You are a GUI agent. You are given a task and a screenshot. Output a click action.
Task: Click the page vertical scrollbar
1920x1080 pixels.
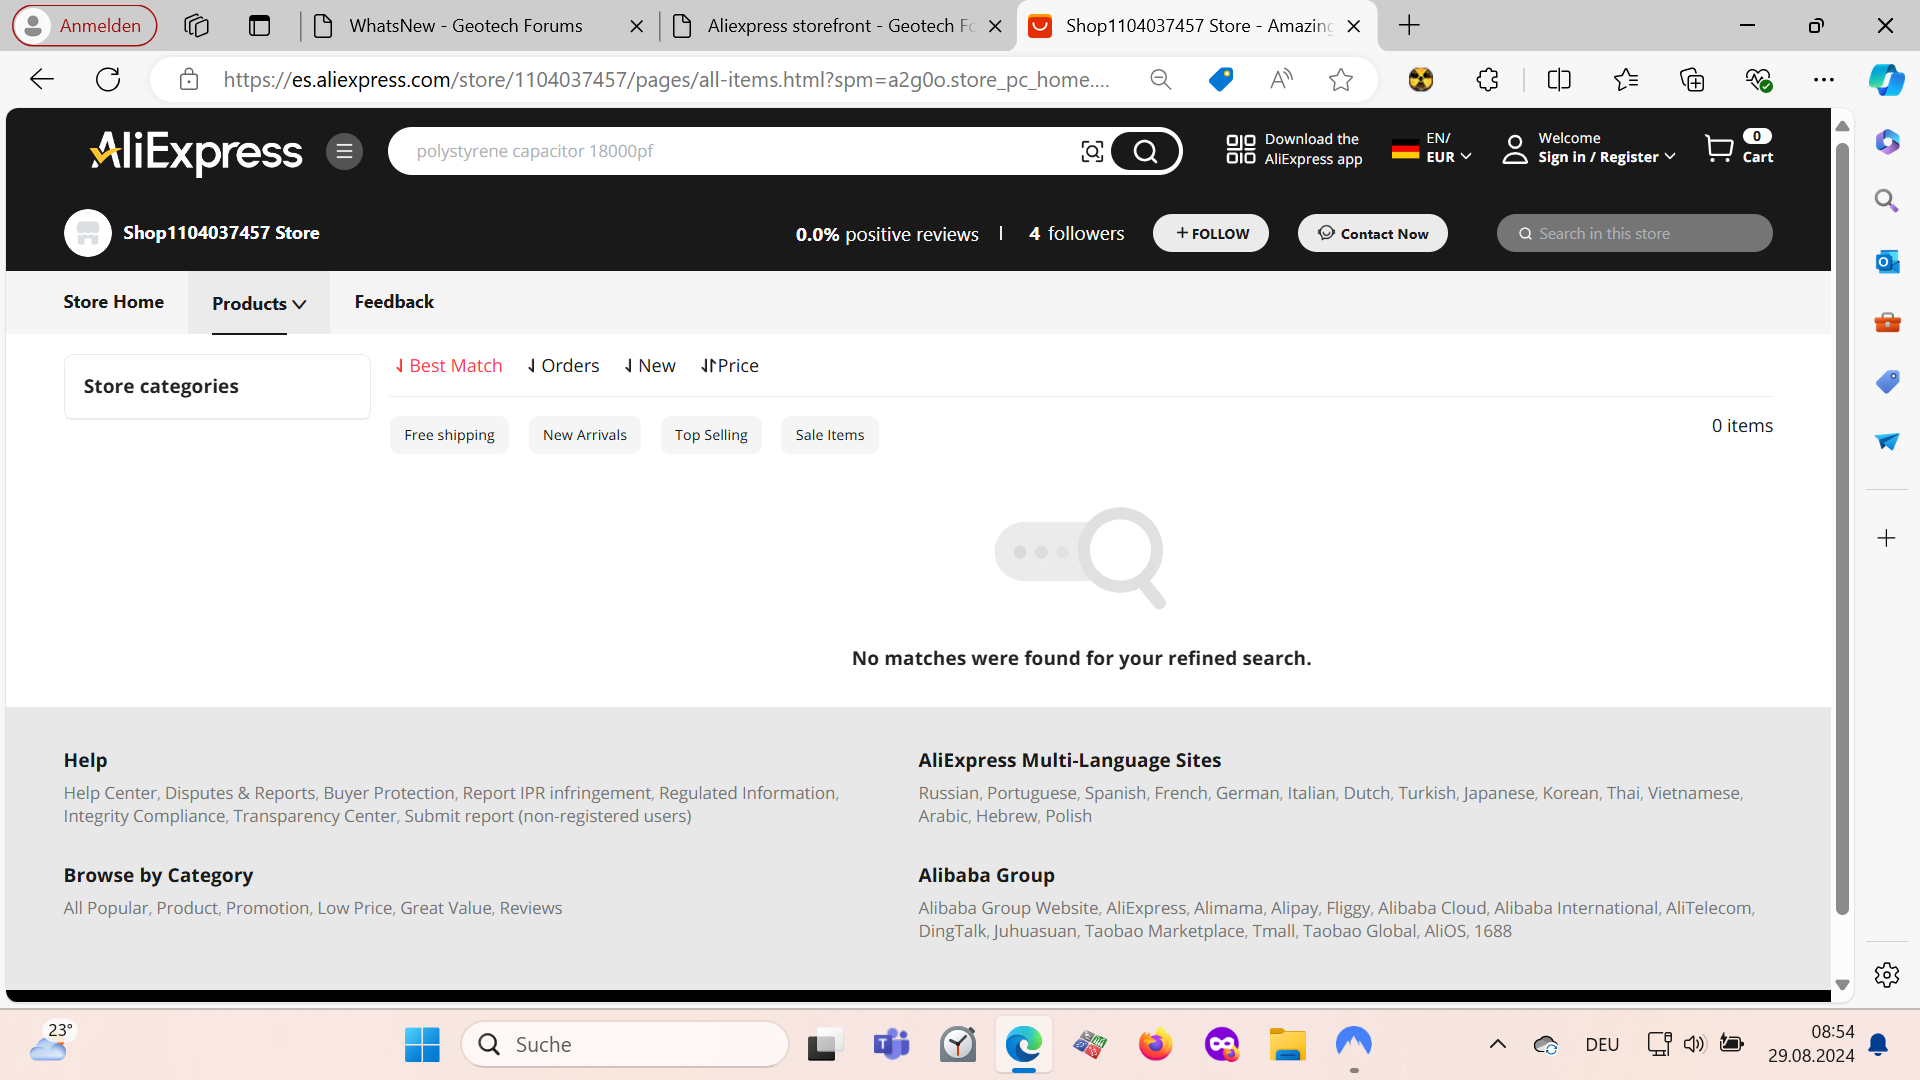tap(1842, 528)
